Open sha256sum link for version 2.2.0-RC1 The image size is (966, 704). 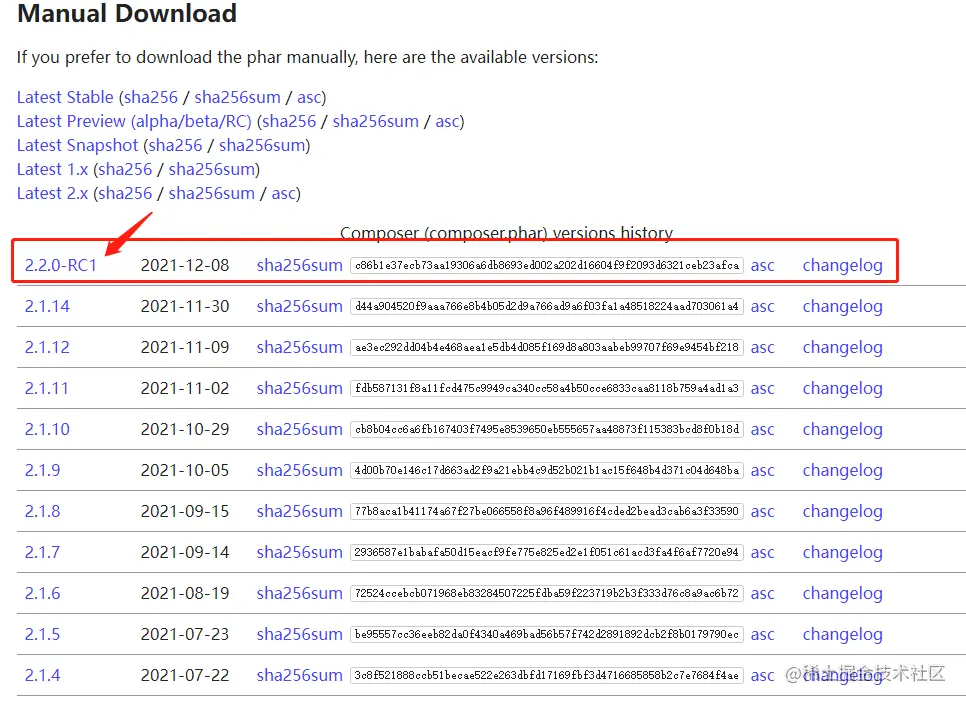coord(299,265)
